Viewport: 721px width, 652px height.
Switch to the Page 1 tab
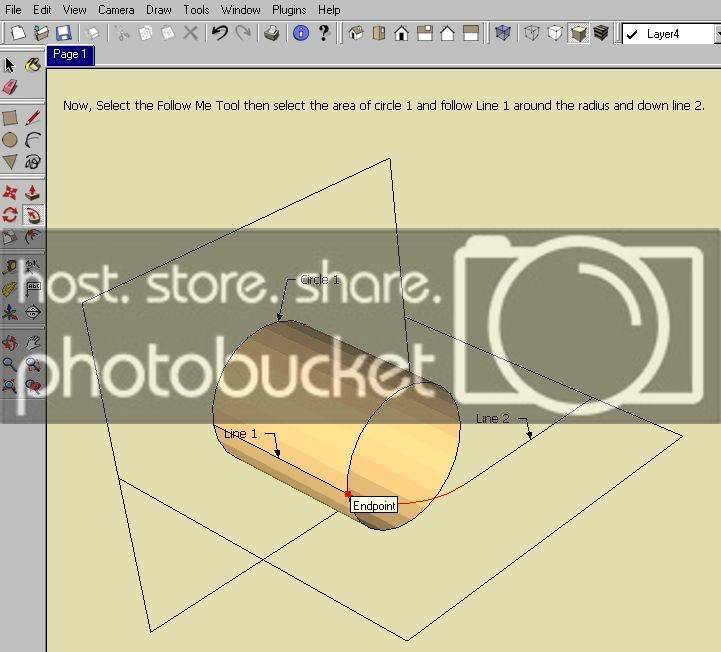coord(70,55)
